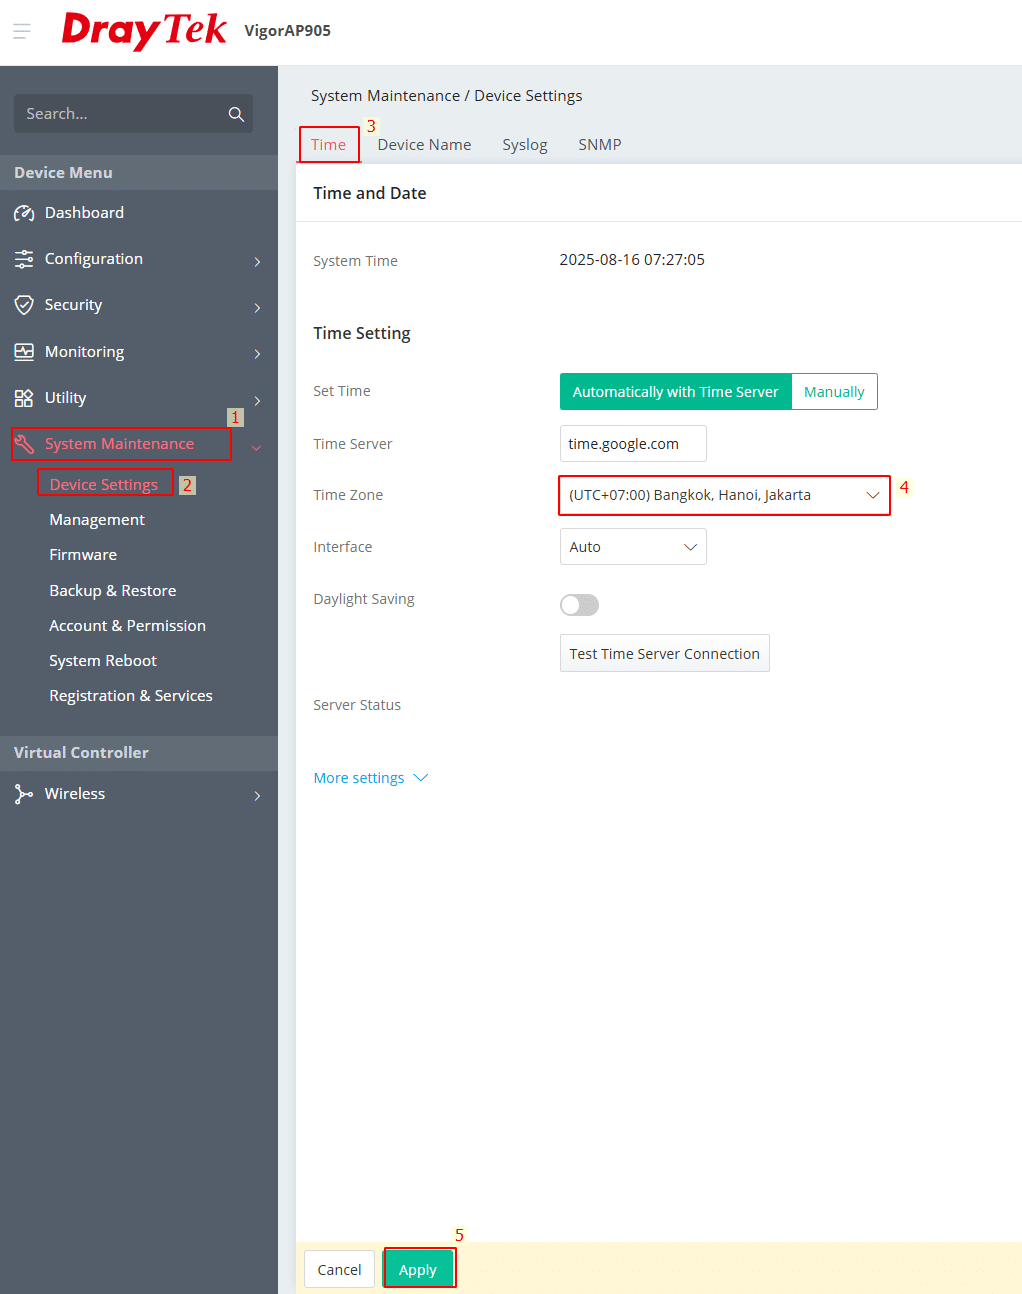1022x1294 pixels.
Task: Click the Monitoring chart icon
Action: (x=24, y=352)
